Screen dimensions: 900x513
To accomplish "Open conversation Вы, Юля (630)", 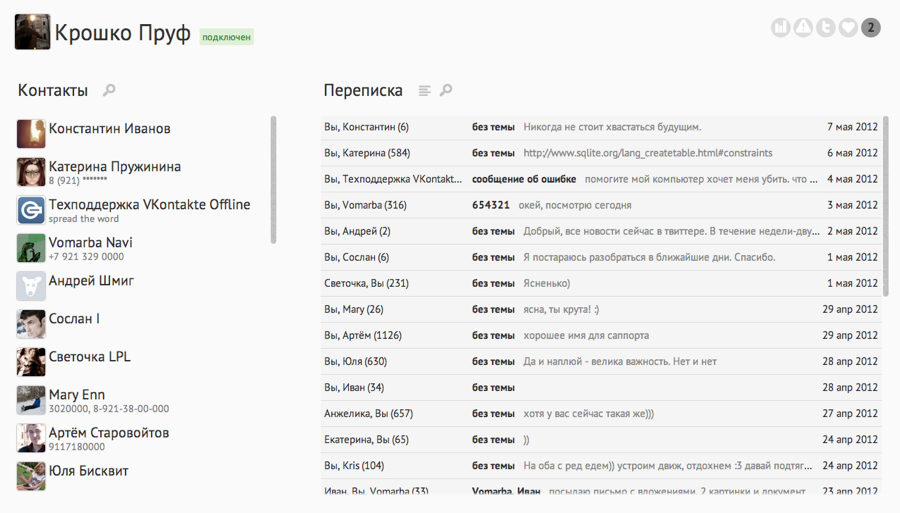I will [x=601, y=362].
